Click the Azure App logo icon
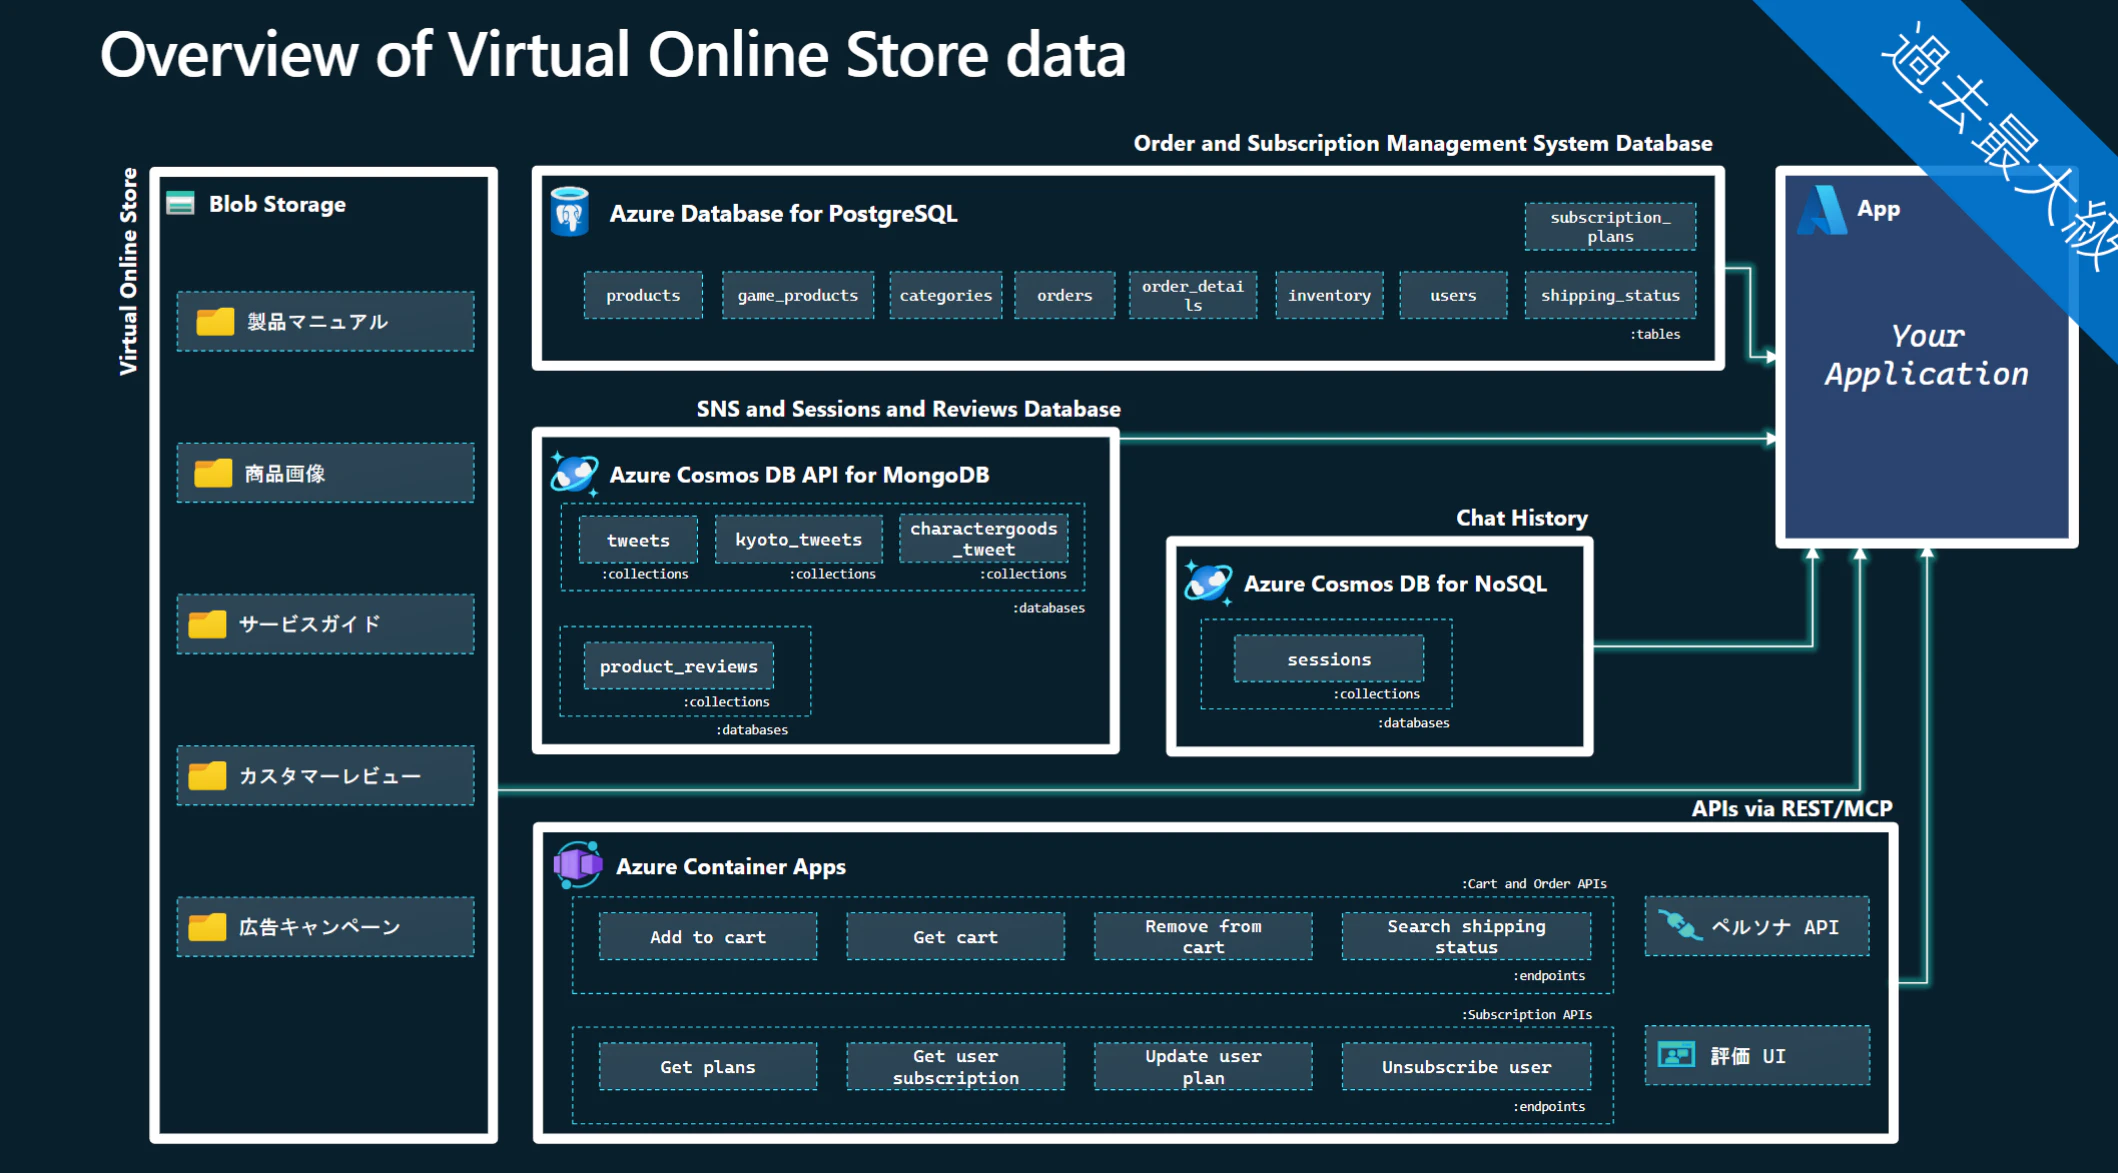Image resolution: width=2118 pixels, height=1173 pixels. click(1821, 210)
